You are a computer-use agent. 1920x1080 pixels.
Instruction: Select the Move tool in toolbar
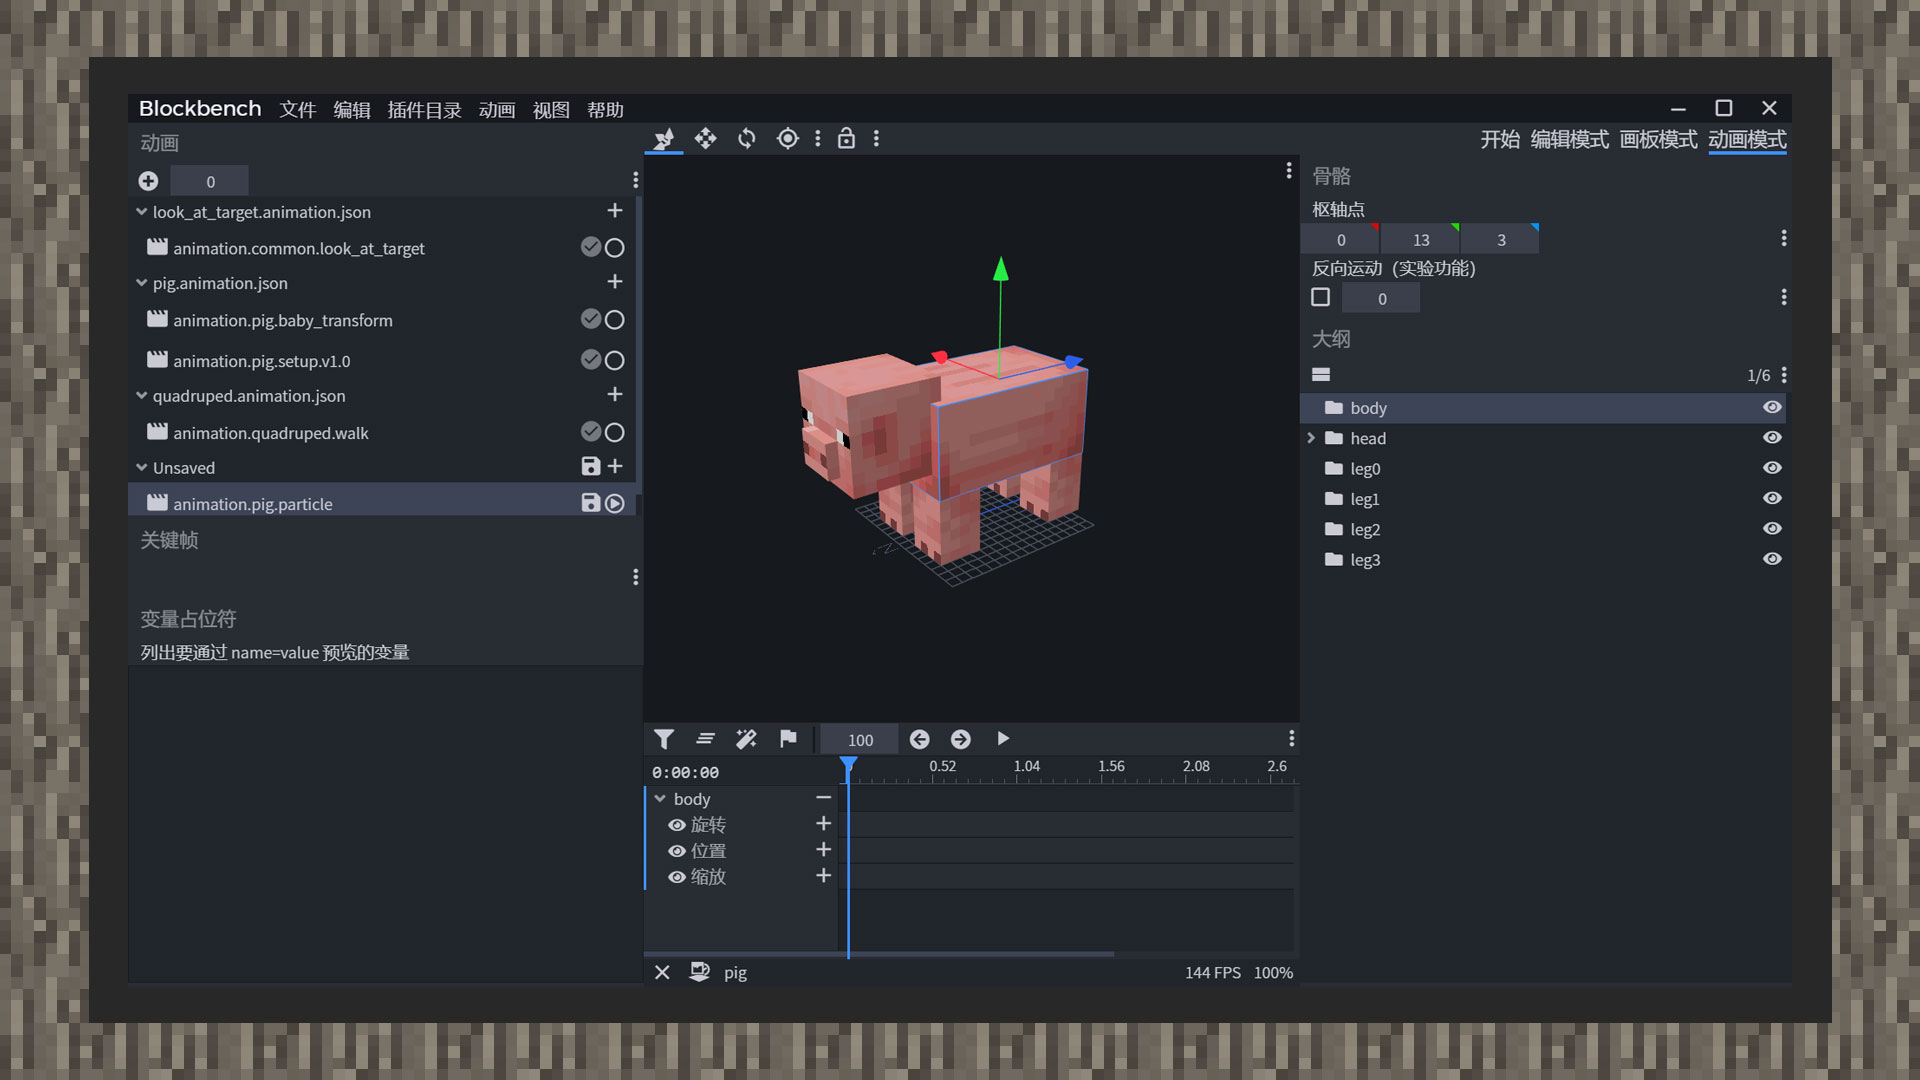pos(664,139)
